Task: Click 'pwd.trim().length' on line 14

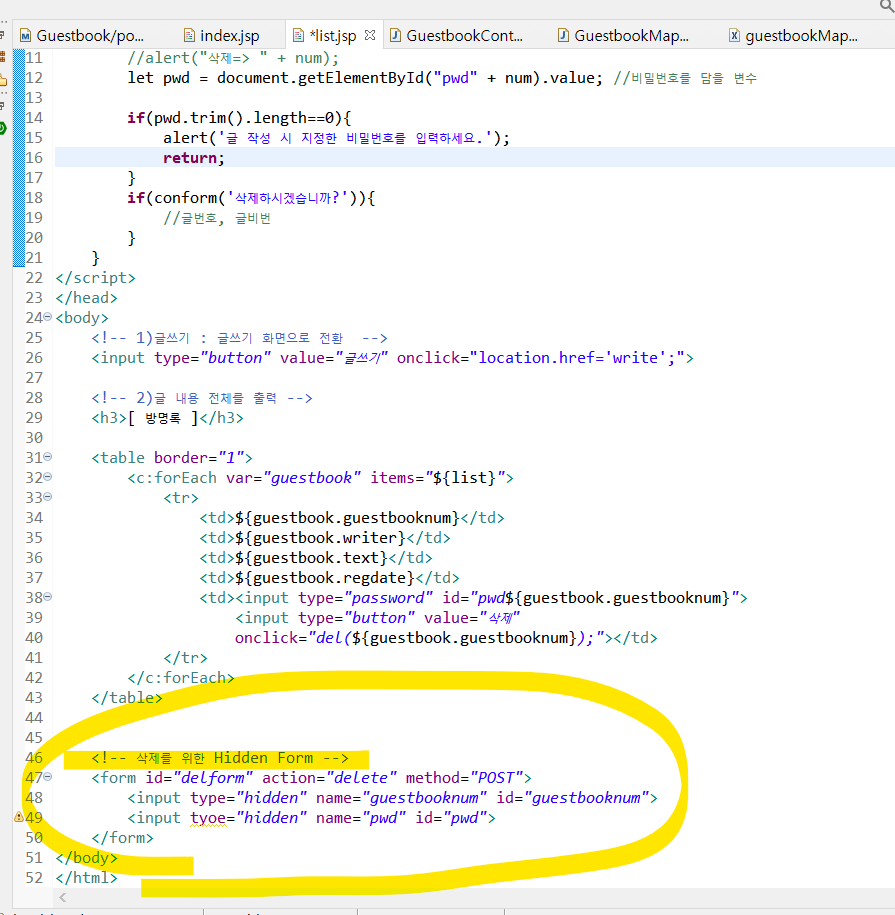Action: click(230, 118)
